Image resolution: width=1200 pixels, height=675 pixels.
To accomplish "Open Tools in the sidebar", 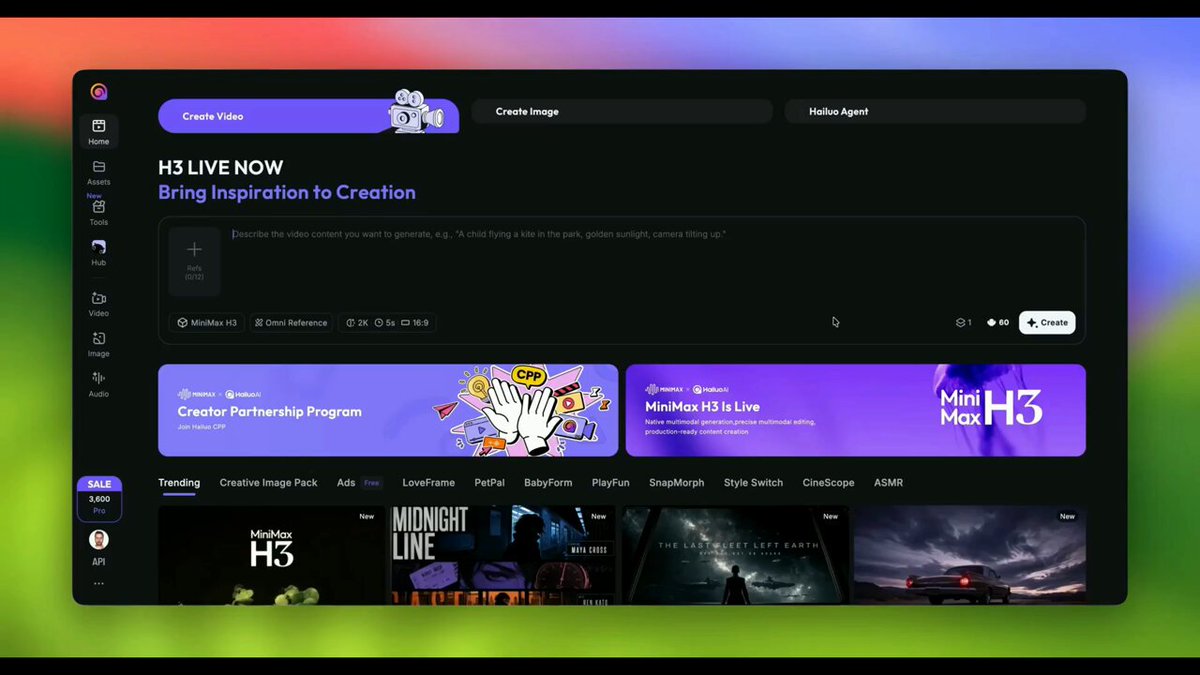I will click(x=98, y=212).
